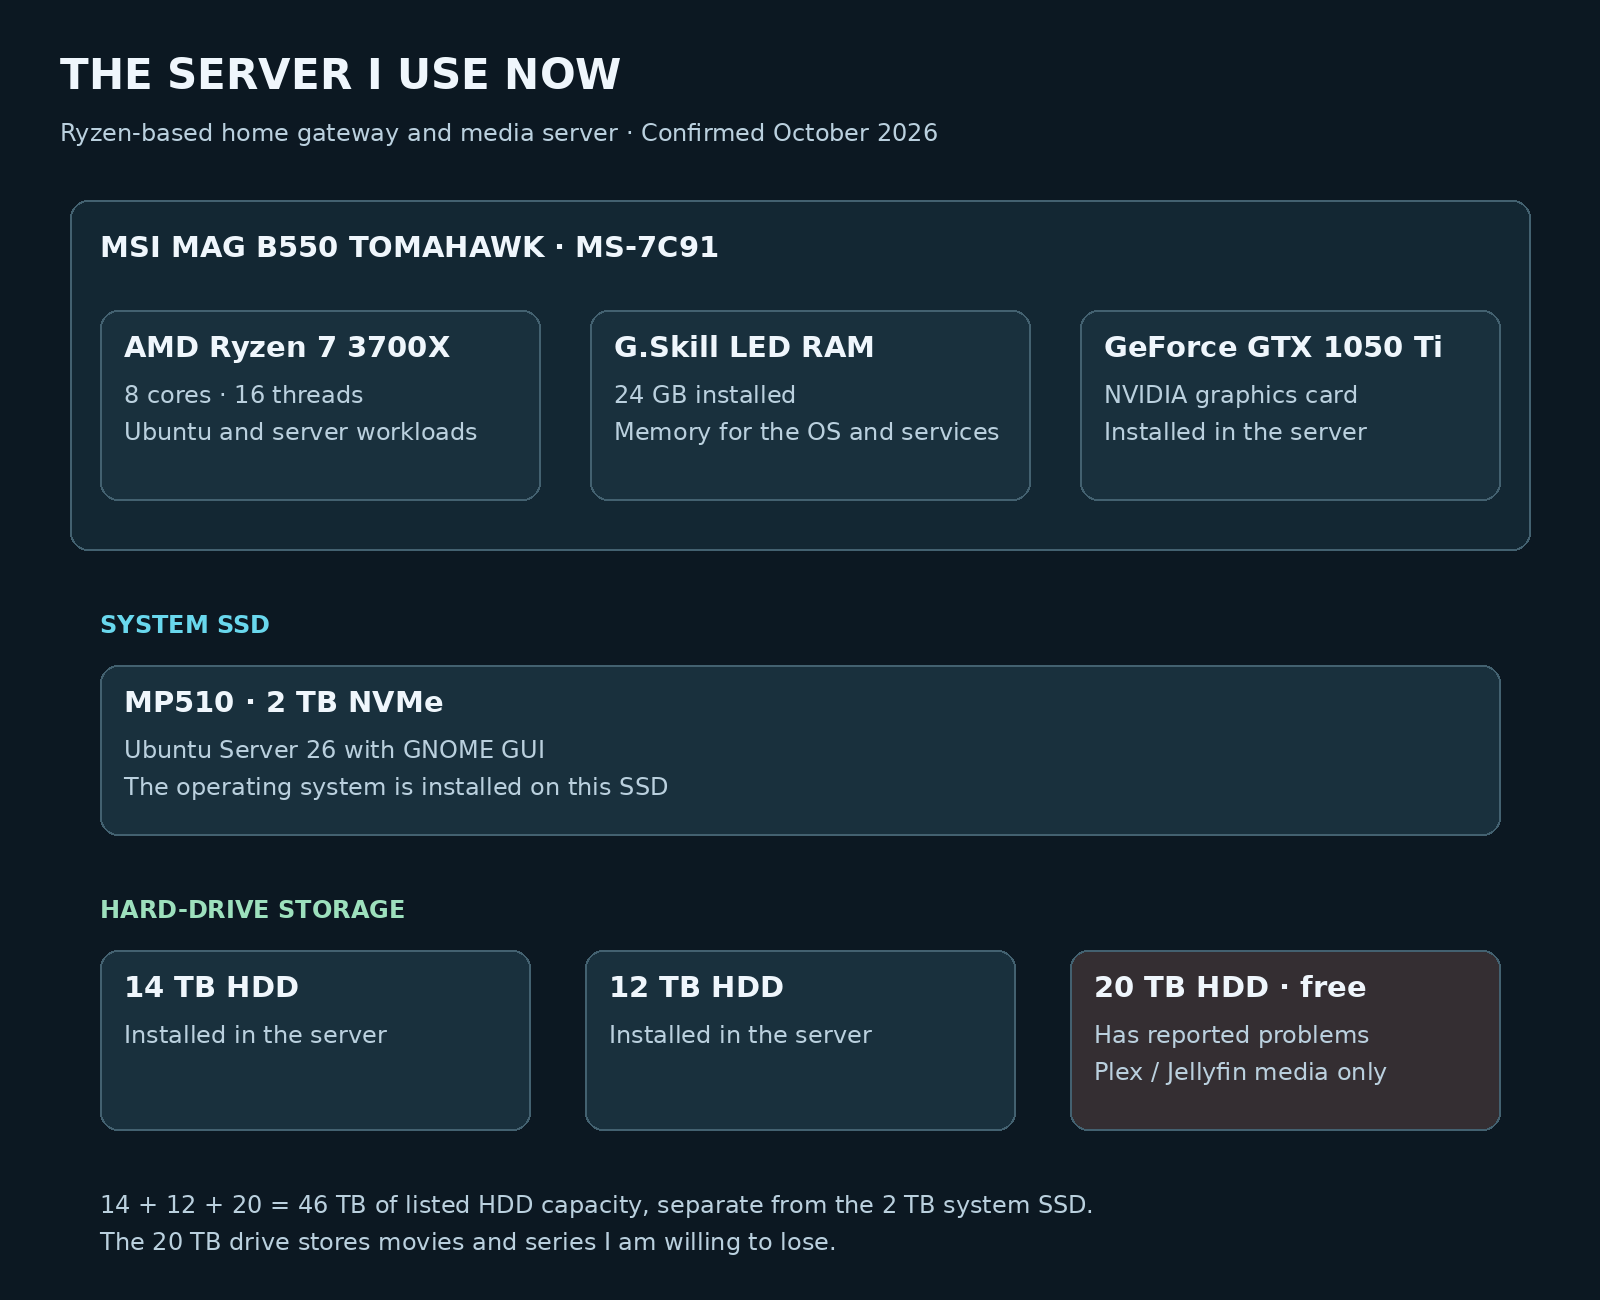Click the HARD-DRIVE STORAGE section label
The height and width of the screenshot is (1300, 1600).
[253, 910]
